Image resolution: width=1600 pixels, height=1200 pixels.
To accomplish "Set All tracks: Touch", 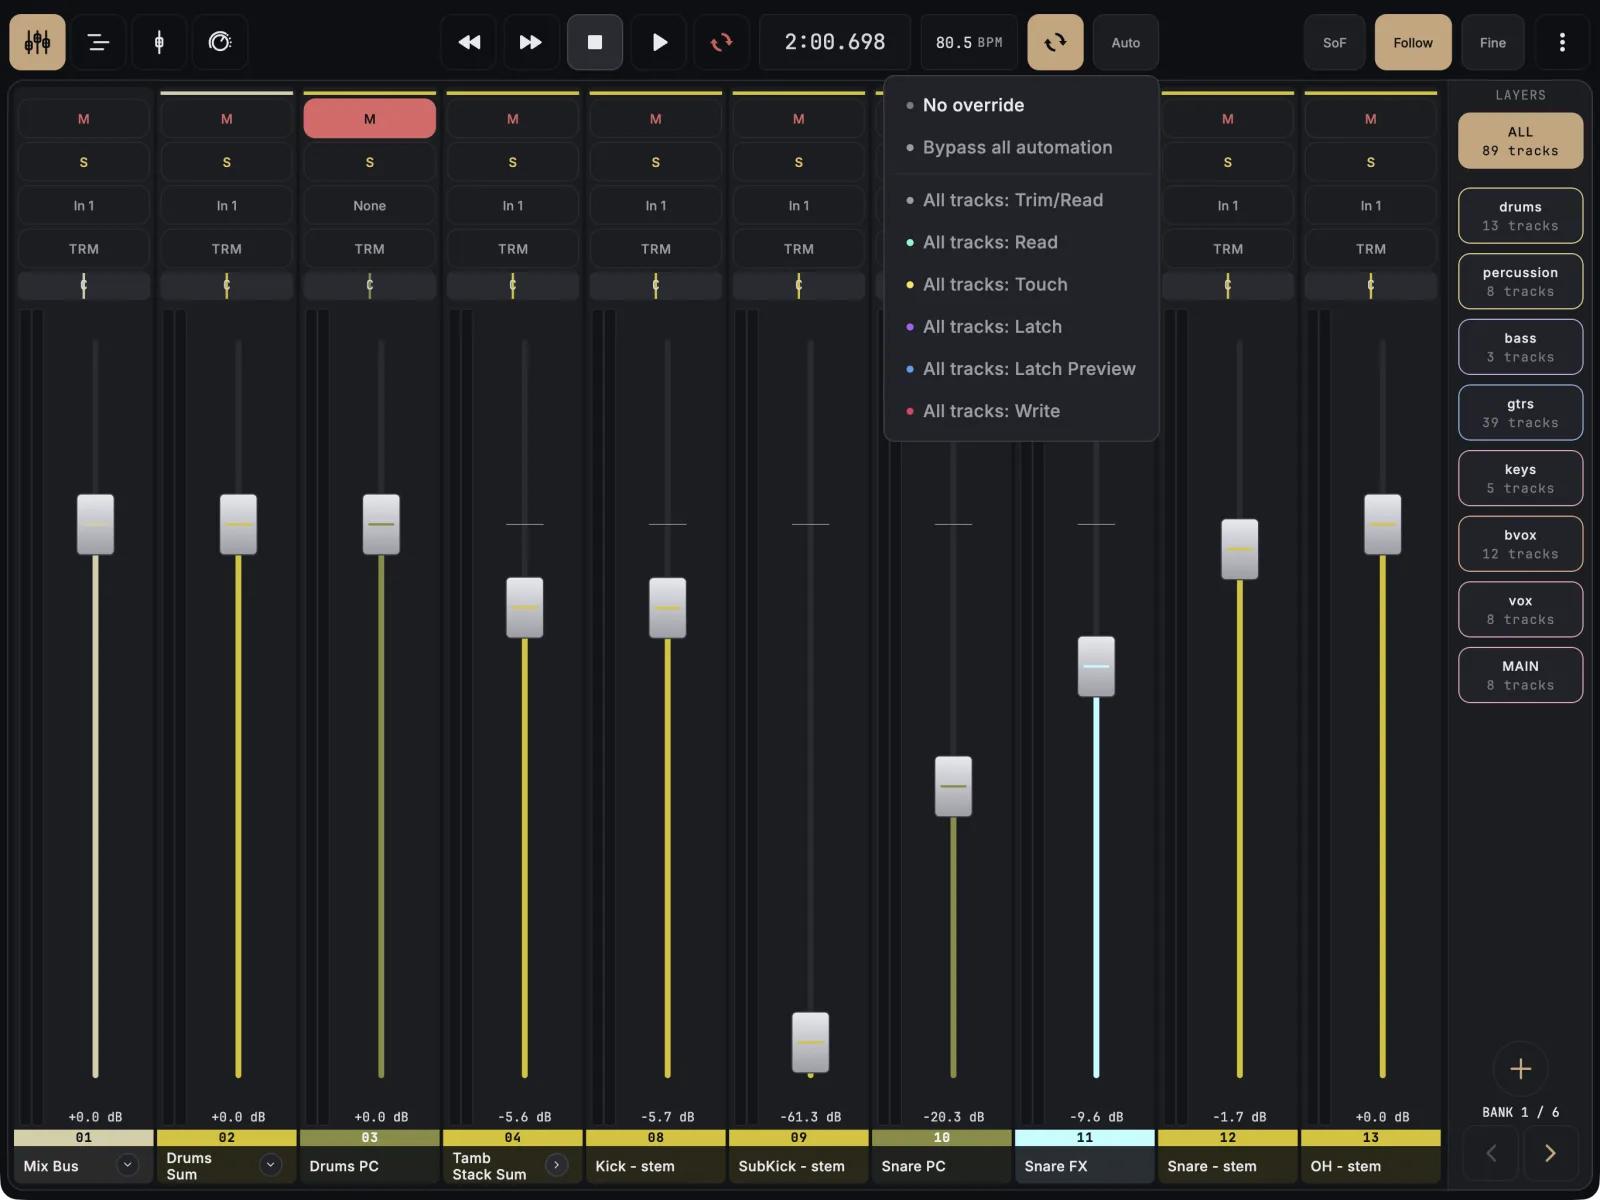I will (x=1021, y=284).
